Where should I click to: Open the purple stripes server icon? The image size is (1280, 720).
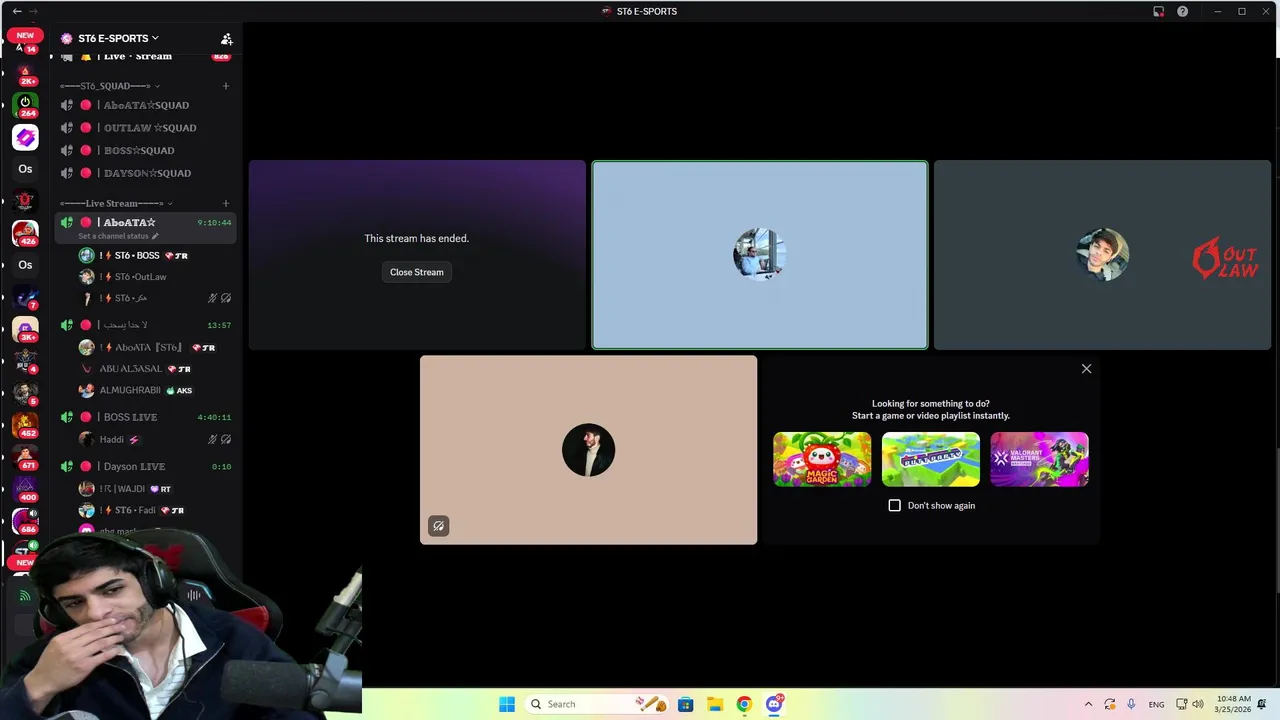click(x=25, y=137)
